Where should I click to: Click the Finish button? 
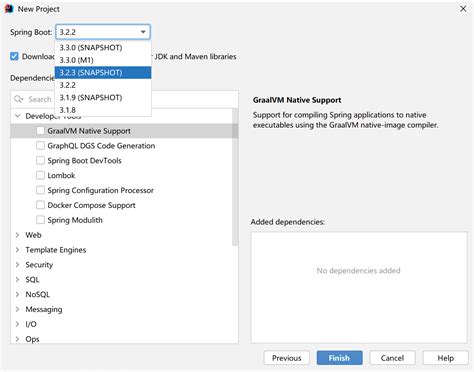point(339,358)
